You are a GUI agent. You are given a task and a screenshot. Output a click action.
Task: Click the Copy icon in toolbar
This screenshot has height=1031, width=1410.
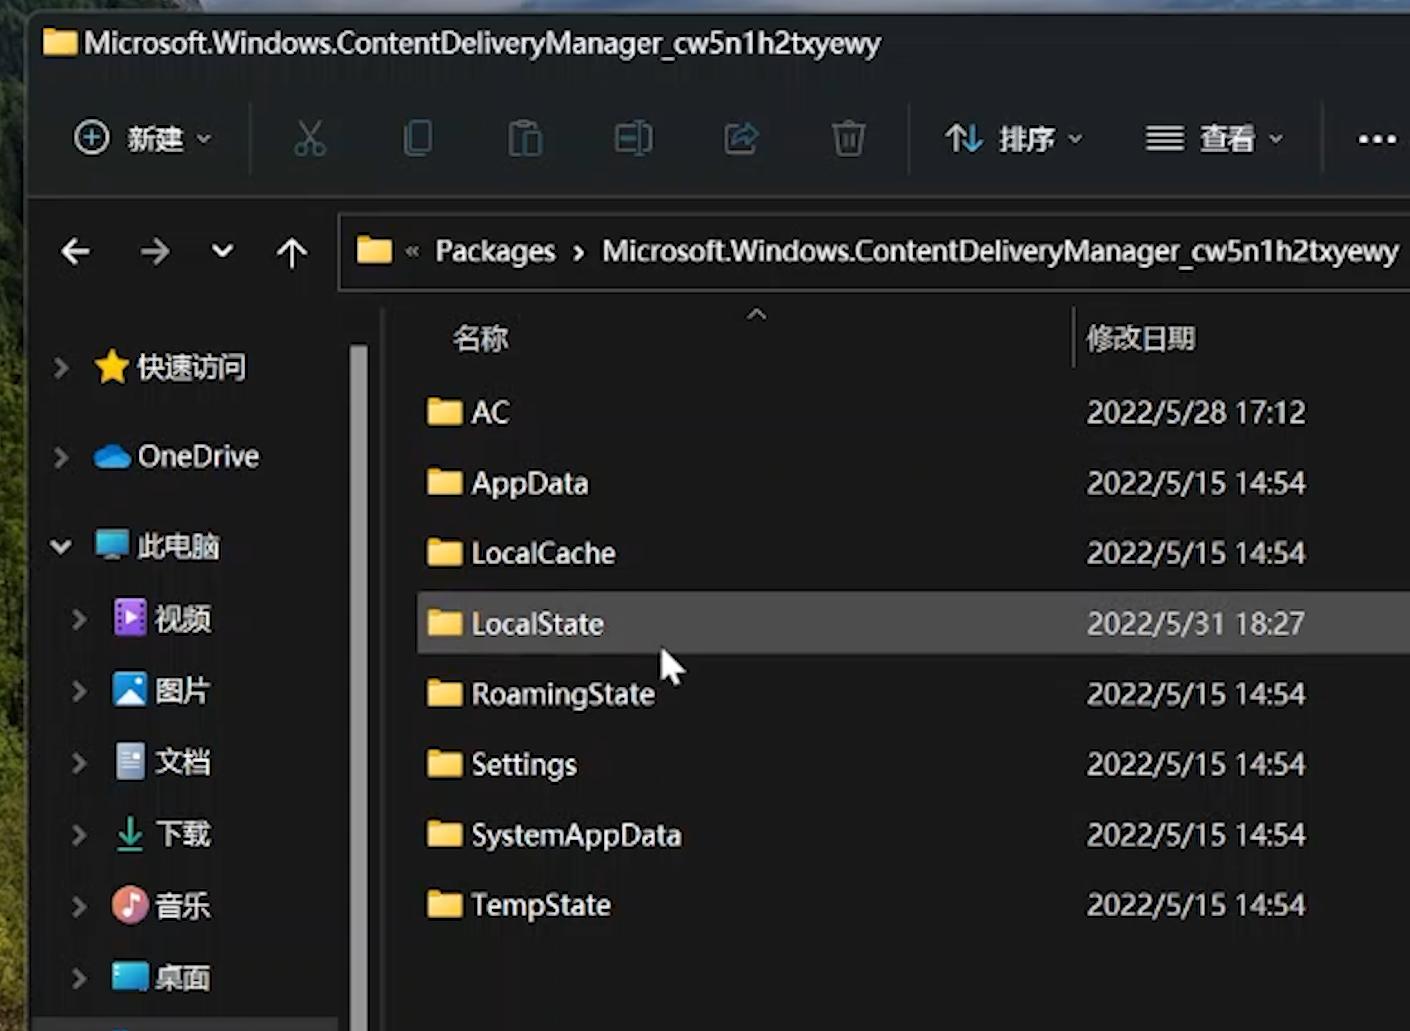pos(418,138)
